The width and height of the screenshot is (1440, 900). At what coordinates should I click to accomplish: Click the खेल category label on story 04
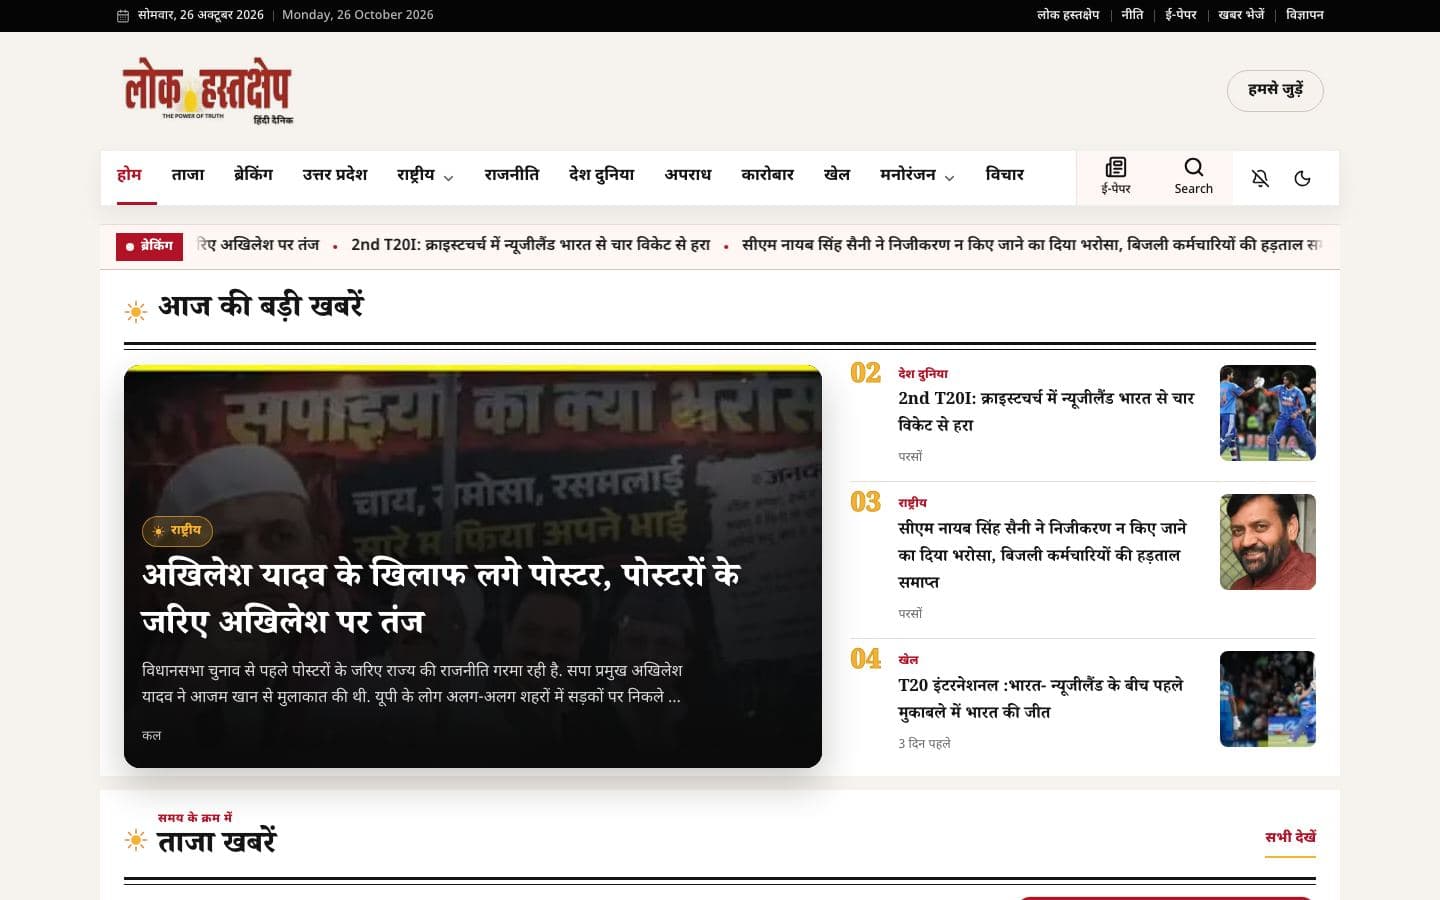click(908, 660)
